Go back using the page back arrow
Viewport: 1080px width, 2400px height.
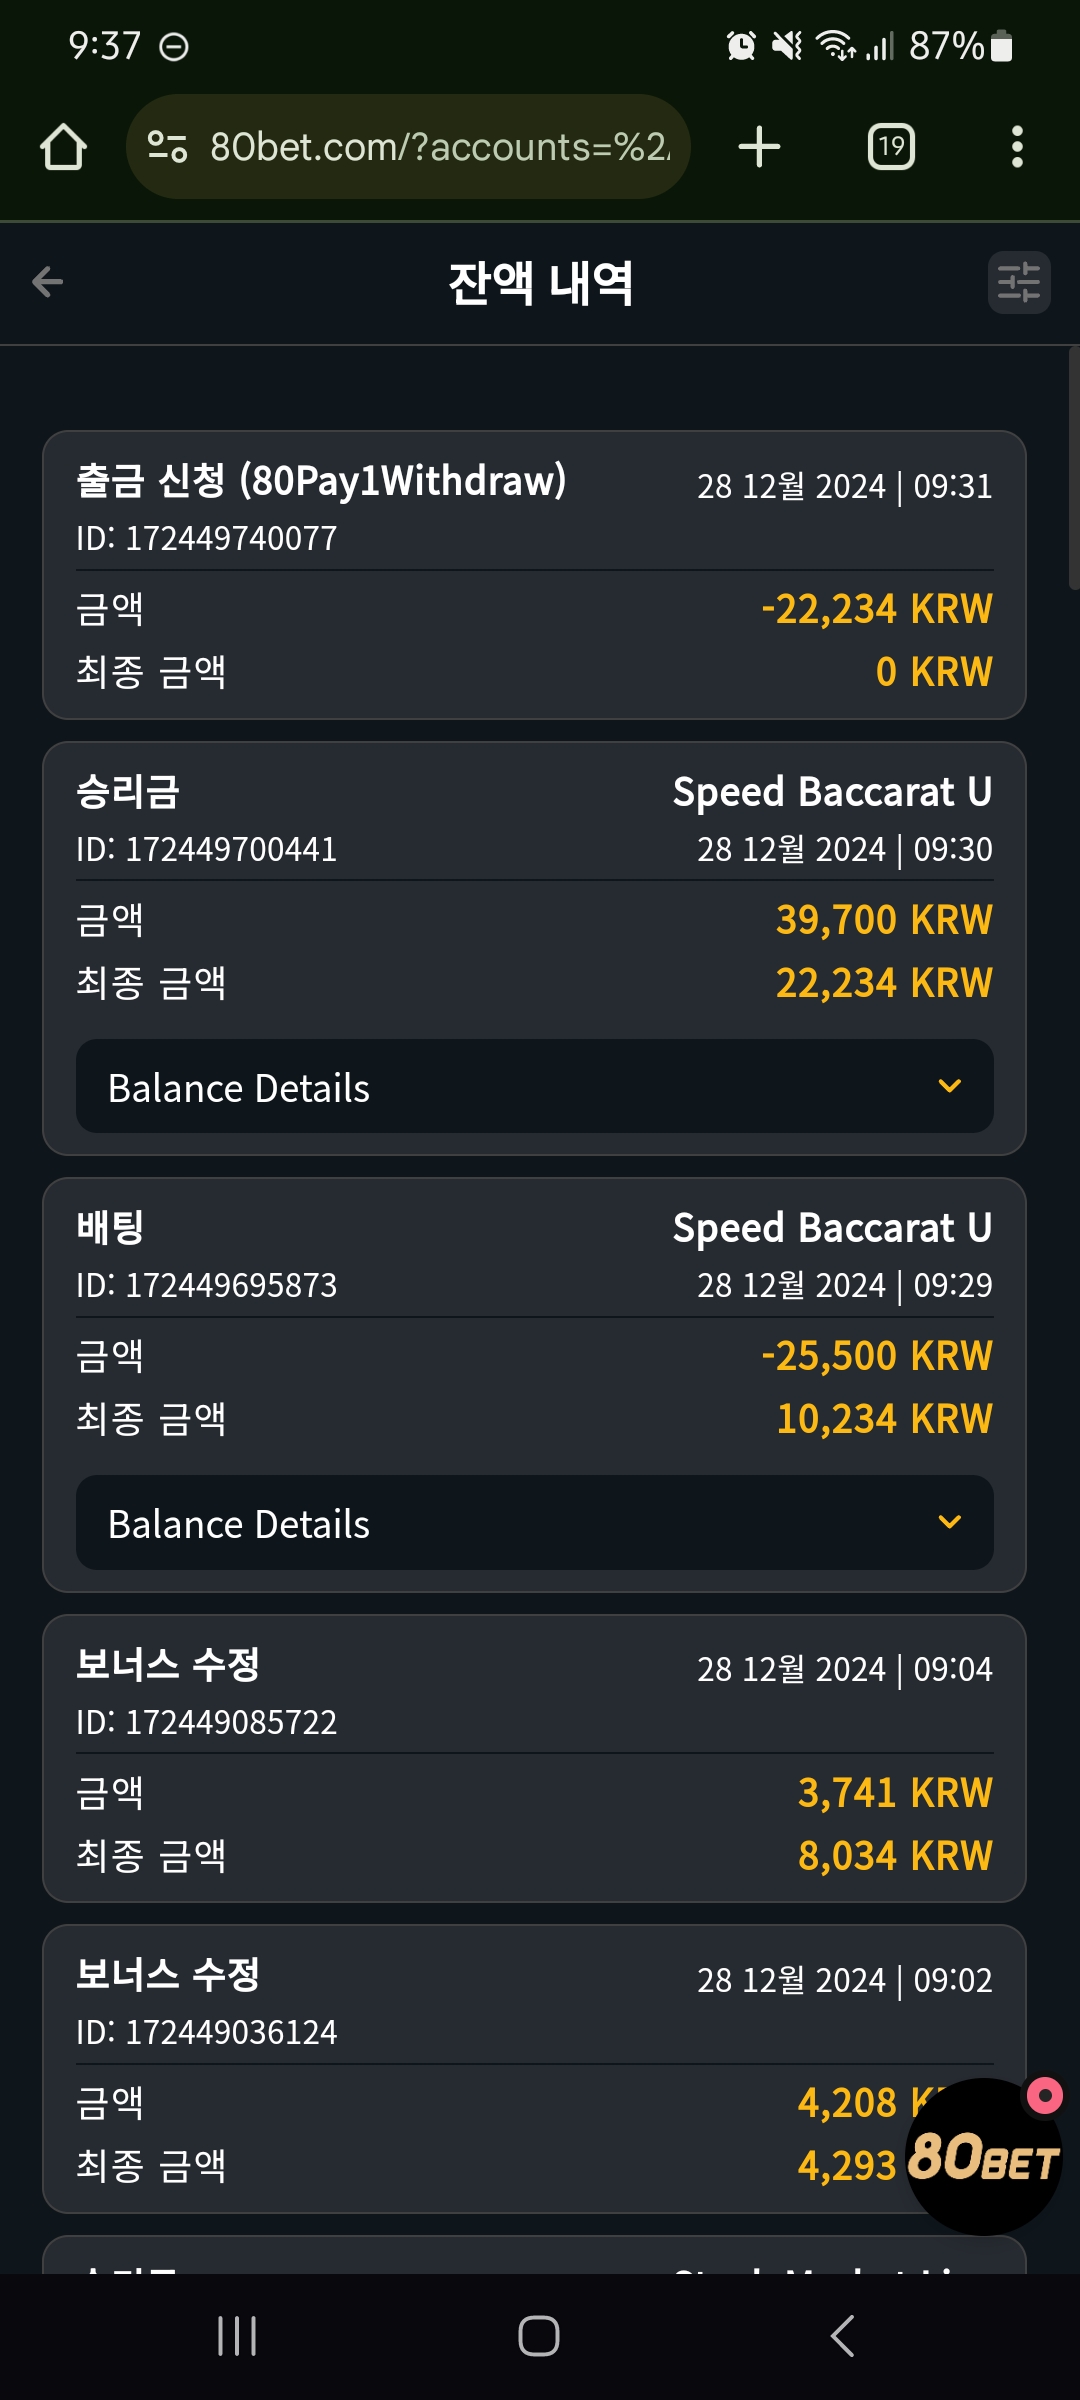click(47, 282)
